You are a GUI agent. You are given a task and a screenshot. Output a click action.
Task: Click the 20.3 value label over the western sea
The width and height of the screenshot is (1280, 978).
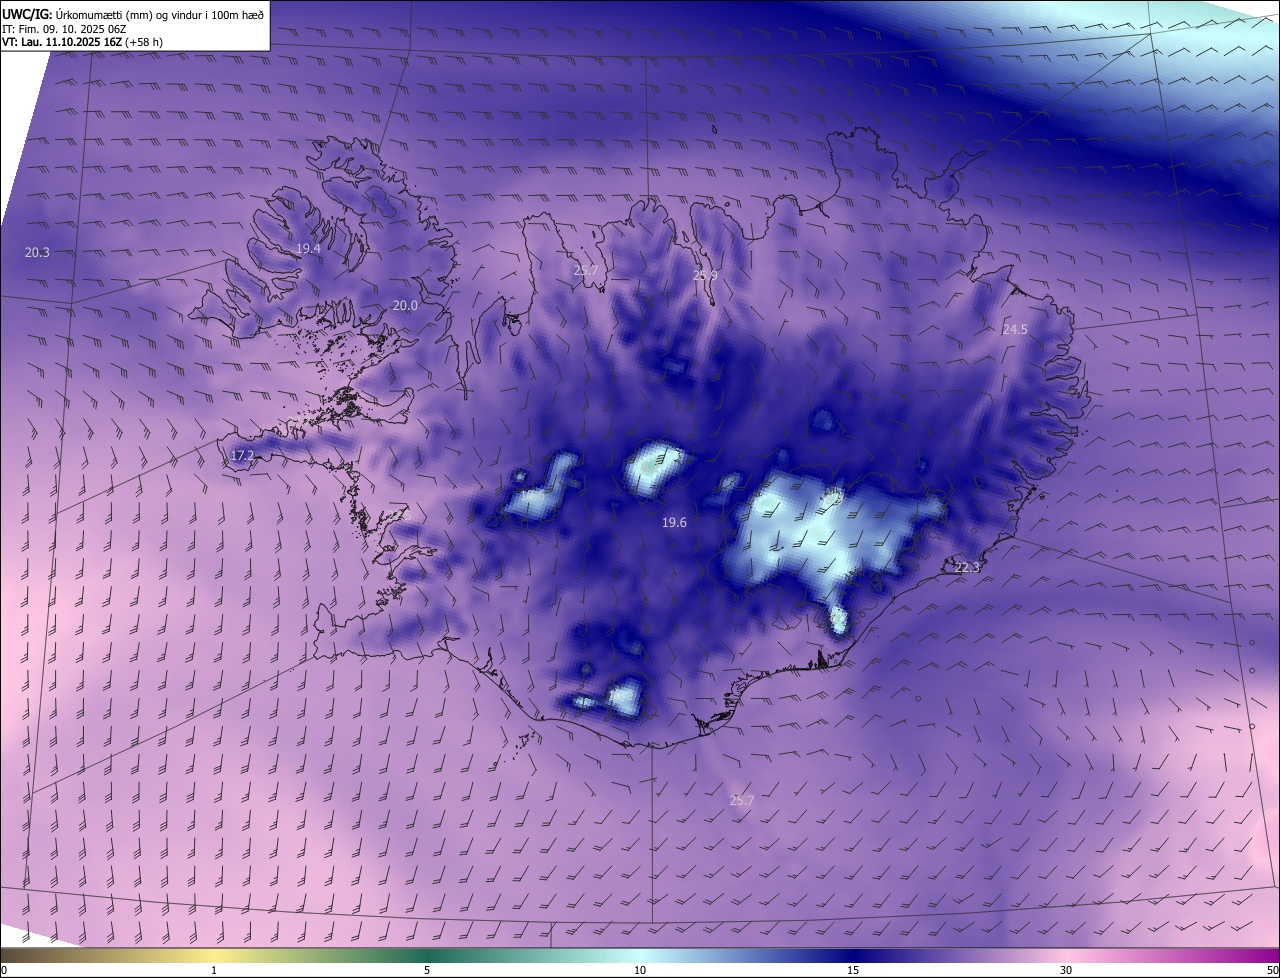click(37, 253)
